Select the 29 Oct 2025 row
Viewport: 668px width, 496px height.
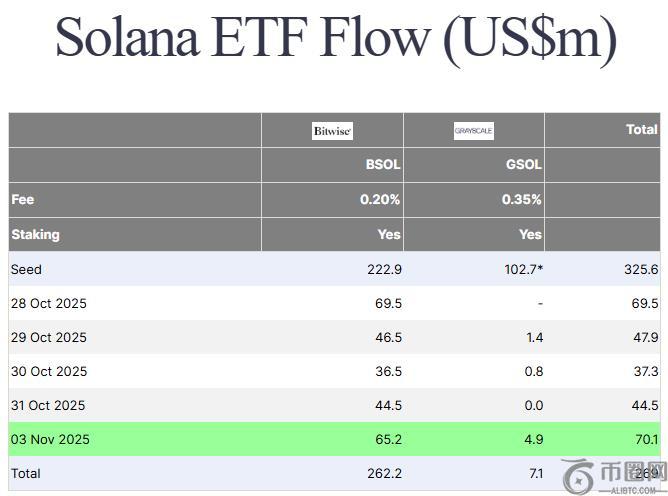click(49, 338)
